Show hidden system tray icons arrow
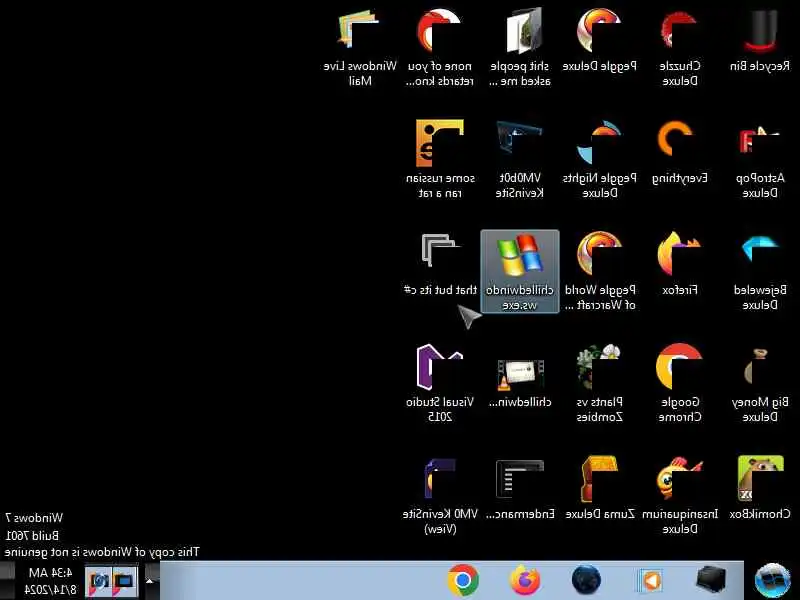The image size is (800, 600). (149, 581)
